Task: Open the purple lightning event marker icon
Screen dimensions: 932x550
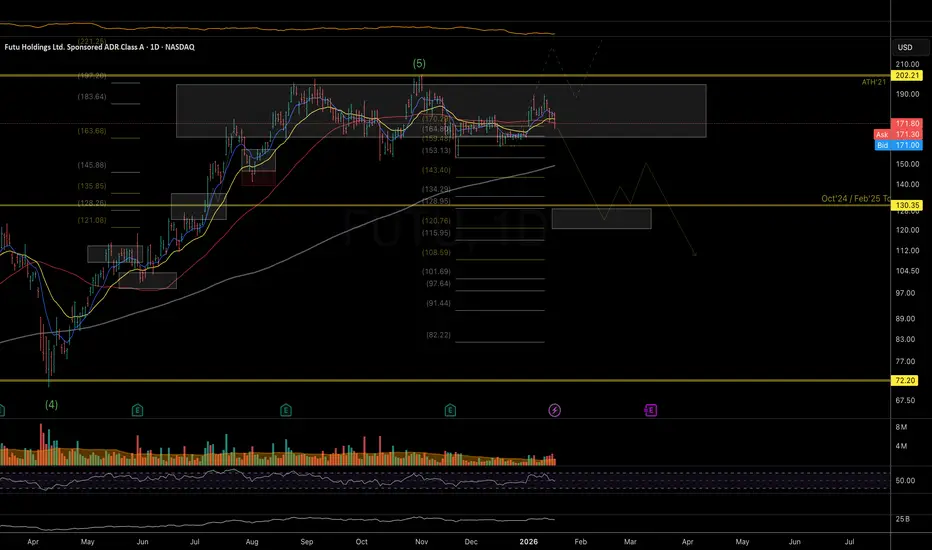Action: [x=555, y=410]
